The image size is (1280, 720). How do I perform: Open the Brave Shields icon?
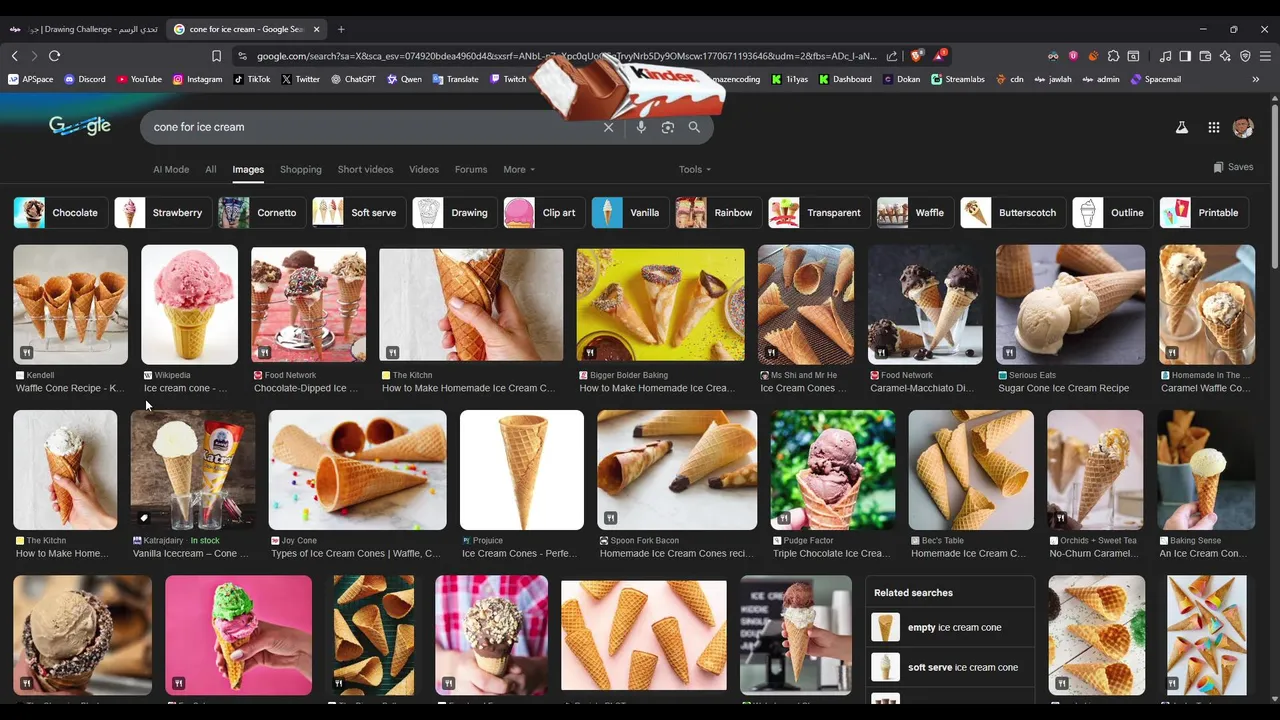(916, 56)
